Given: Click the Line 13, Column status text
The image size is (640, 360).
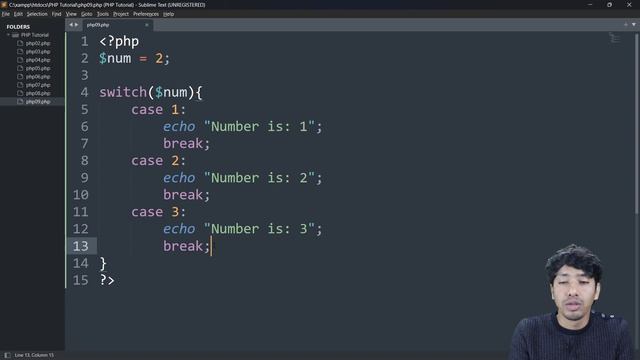Looking at the screenshot, I should coord(34,355).
